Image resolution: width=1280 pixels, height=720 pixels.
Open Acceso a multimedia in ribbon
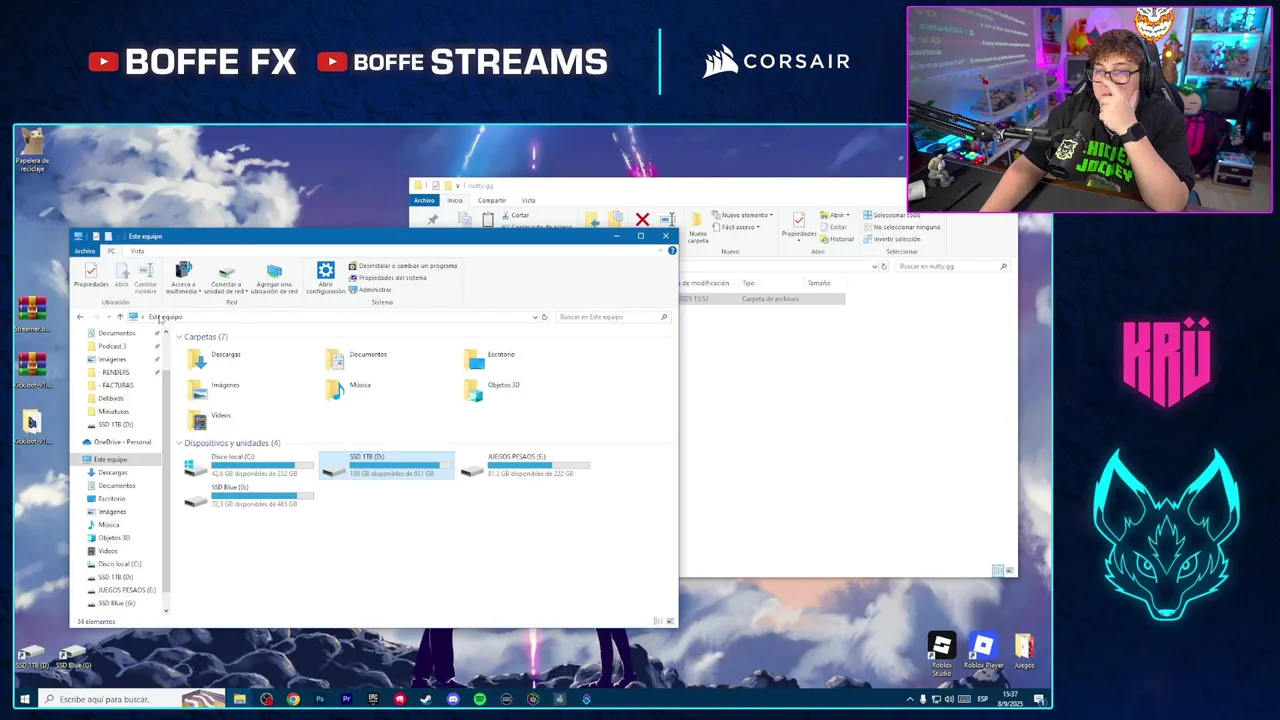point(182,278)
